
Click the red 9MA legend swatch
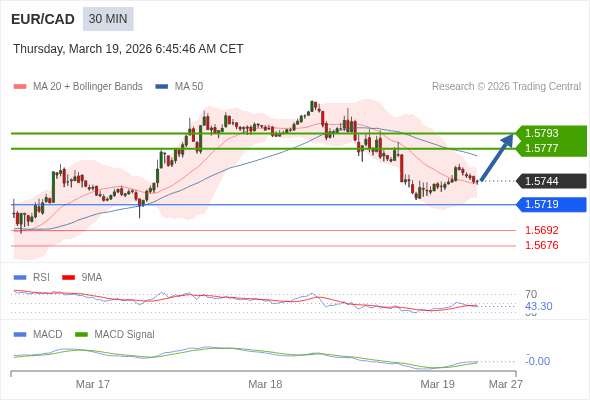tap(68, 278)
